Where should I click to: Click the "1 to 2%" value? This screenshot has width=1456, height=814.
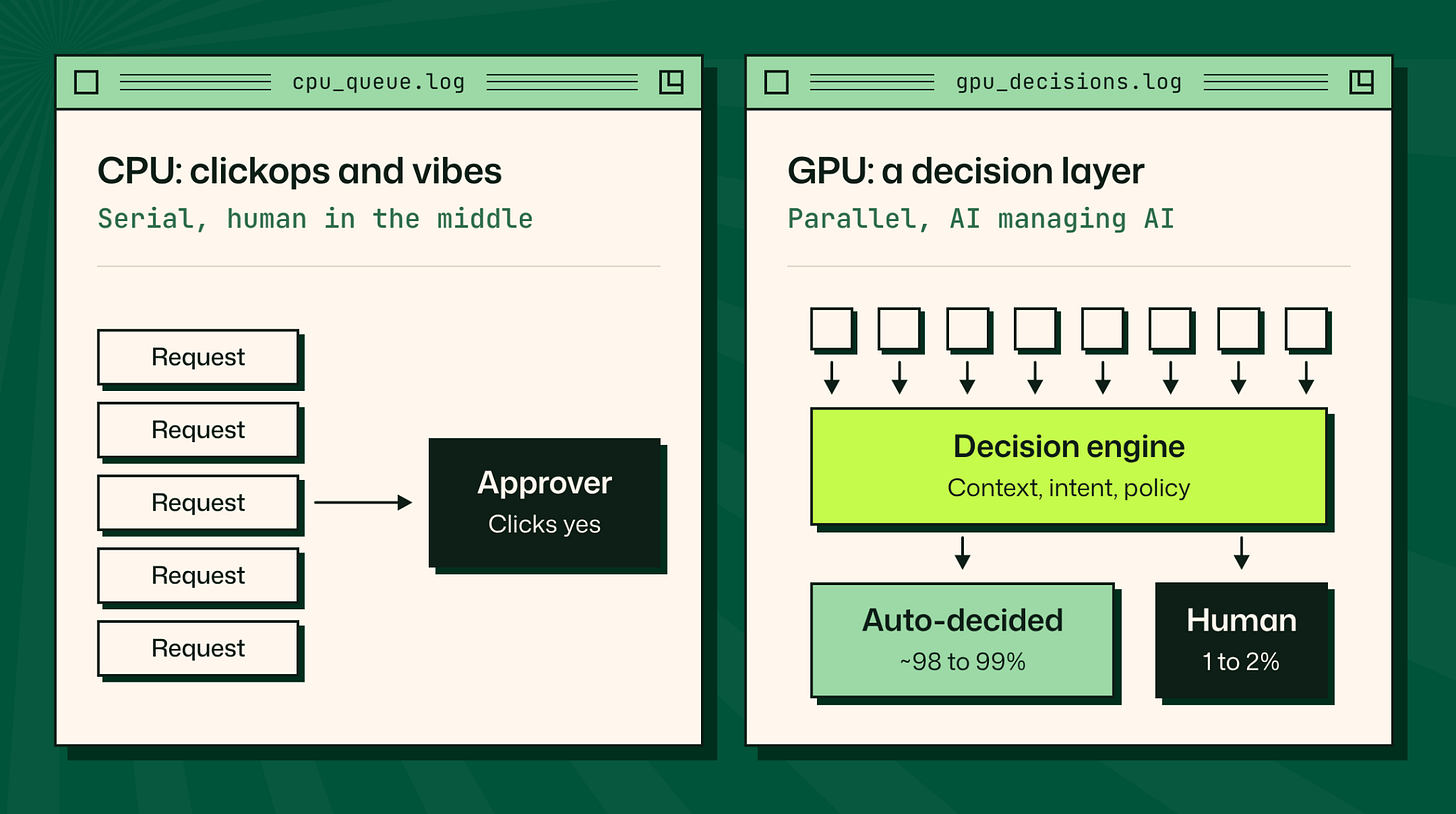point(1242,661)
